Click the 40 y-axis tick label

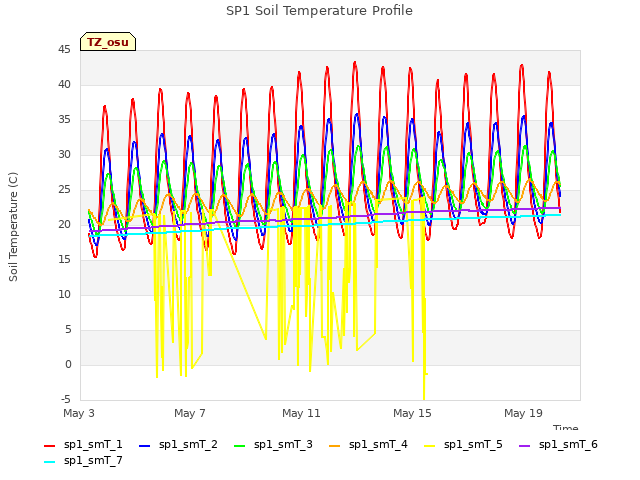click(64, 84)
